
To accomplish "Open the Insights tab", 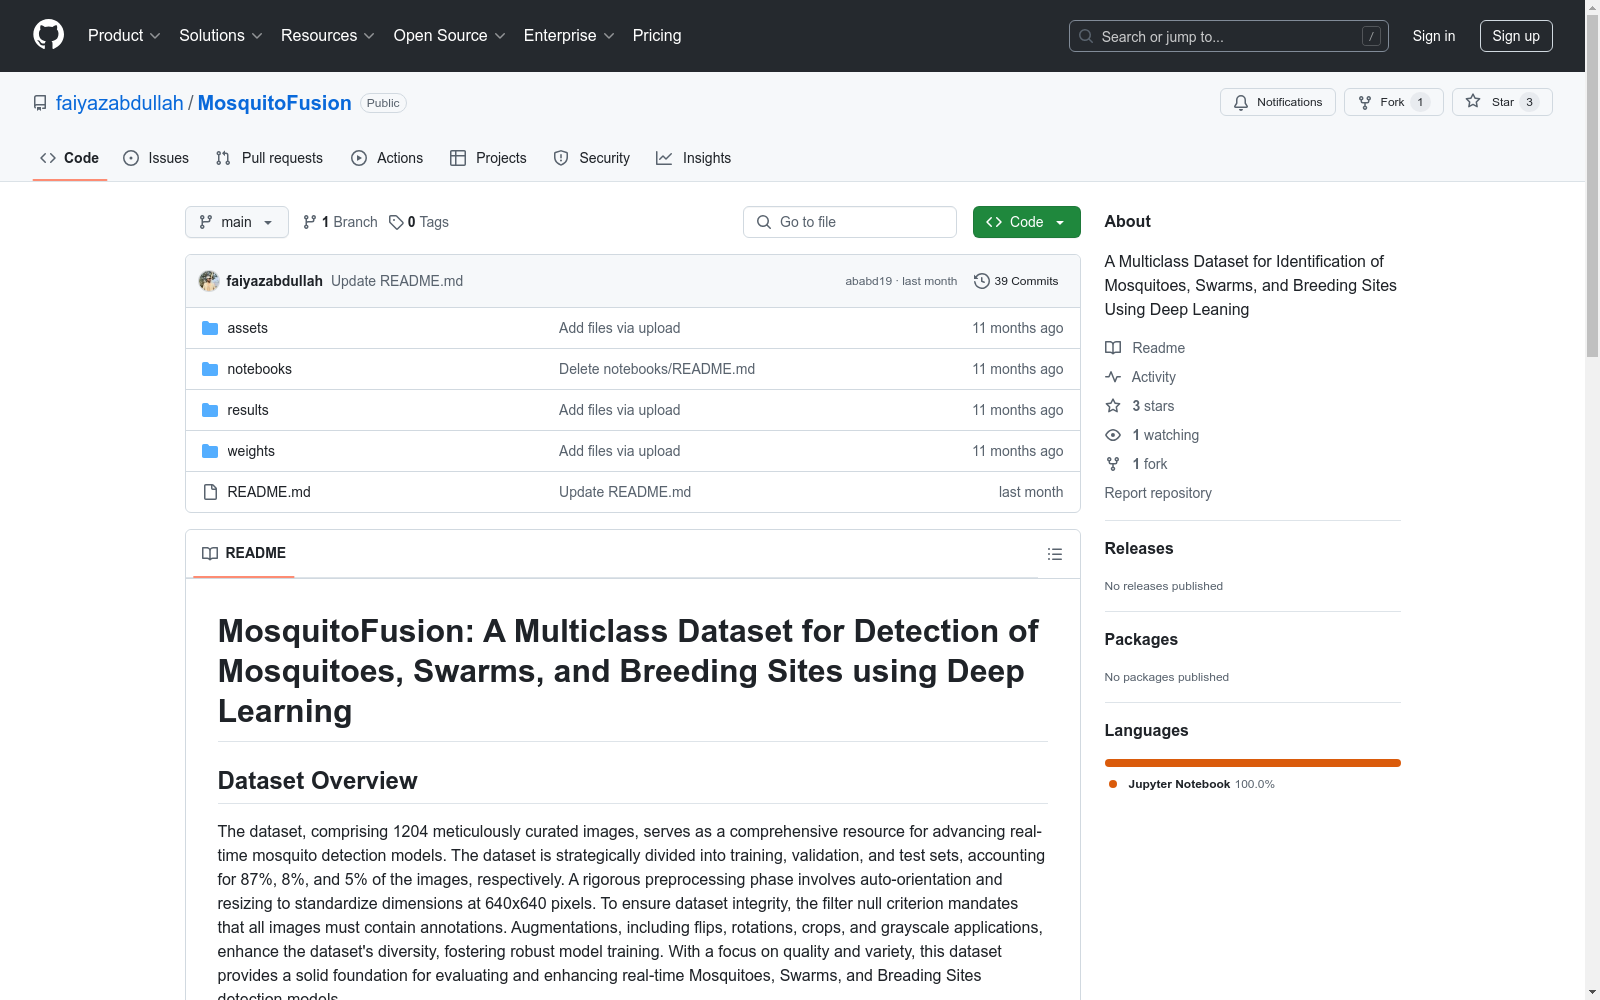I will tap(694, 158).
